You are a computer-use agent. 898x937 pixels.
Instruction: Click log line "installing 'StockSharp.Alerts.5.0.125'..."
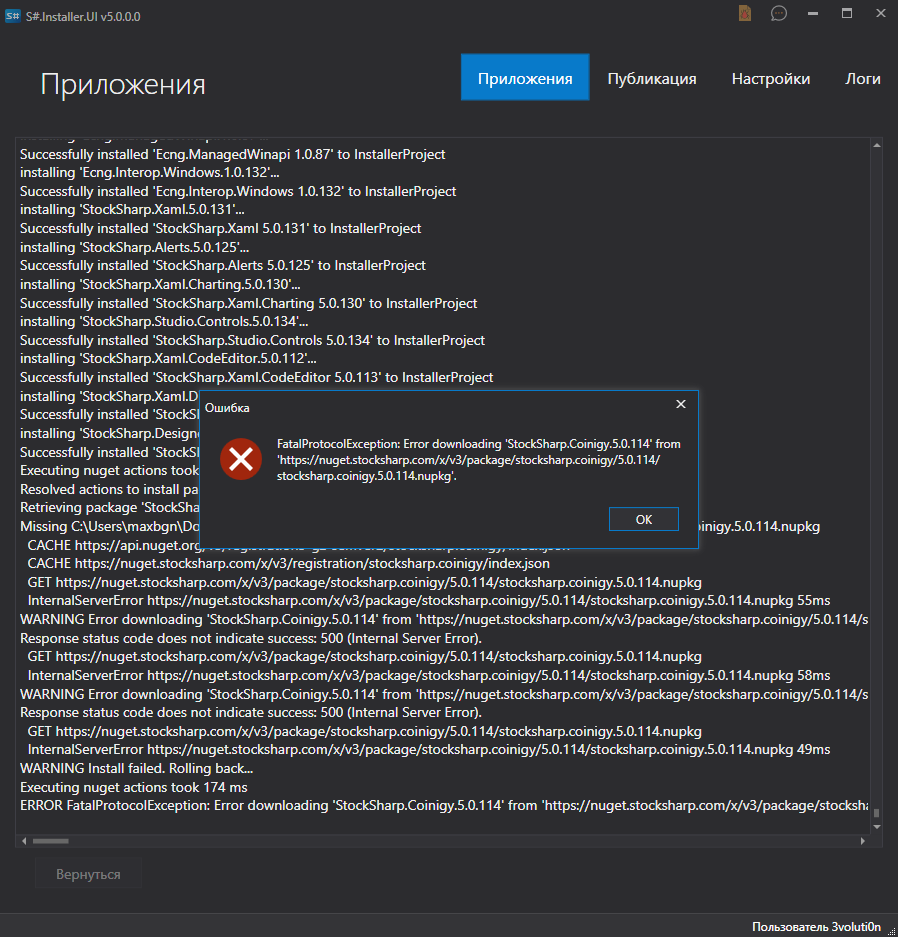pyautogui.click(x=134, y=247)
